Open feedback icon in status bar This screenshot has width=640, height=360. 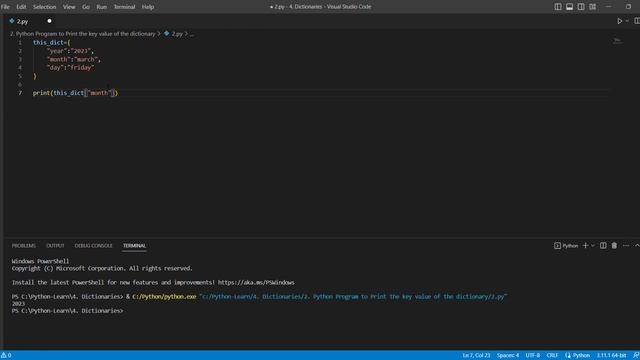point(636,356)
